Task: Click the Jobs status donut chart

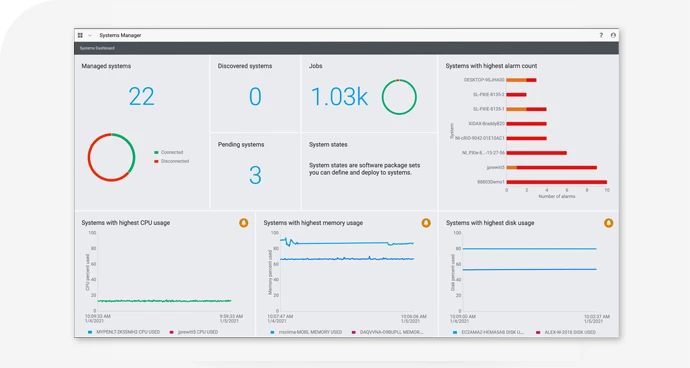Action: tap(399, 97)
